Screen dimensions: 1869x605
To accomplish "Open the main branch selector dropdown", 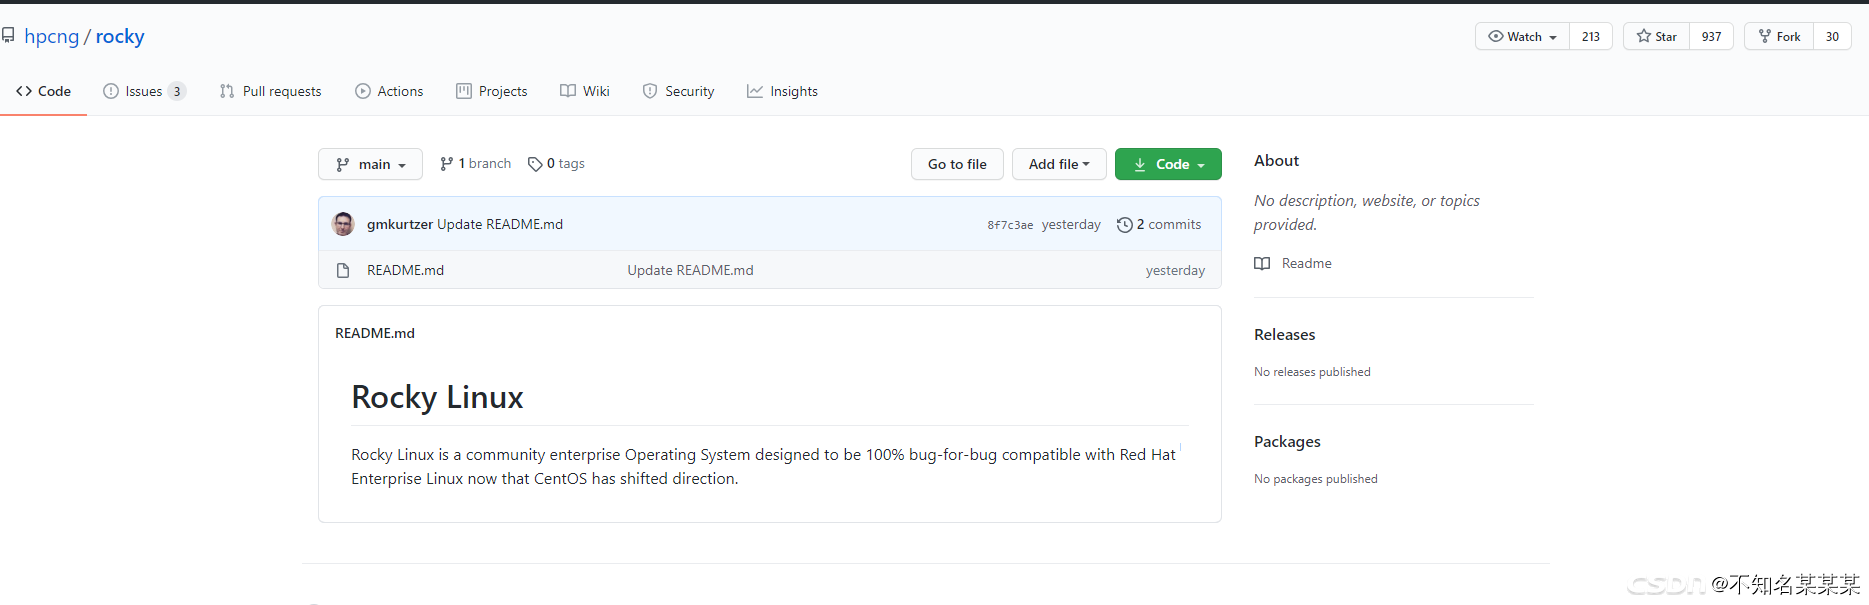I will pyautogui.click(x=370, y=164).
